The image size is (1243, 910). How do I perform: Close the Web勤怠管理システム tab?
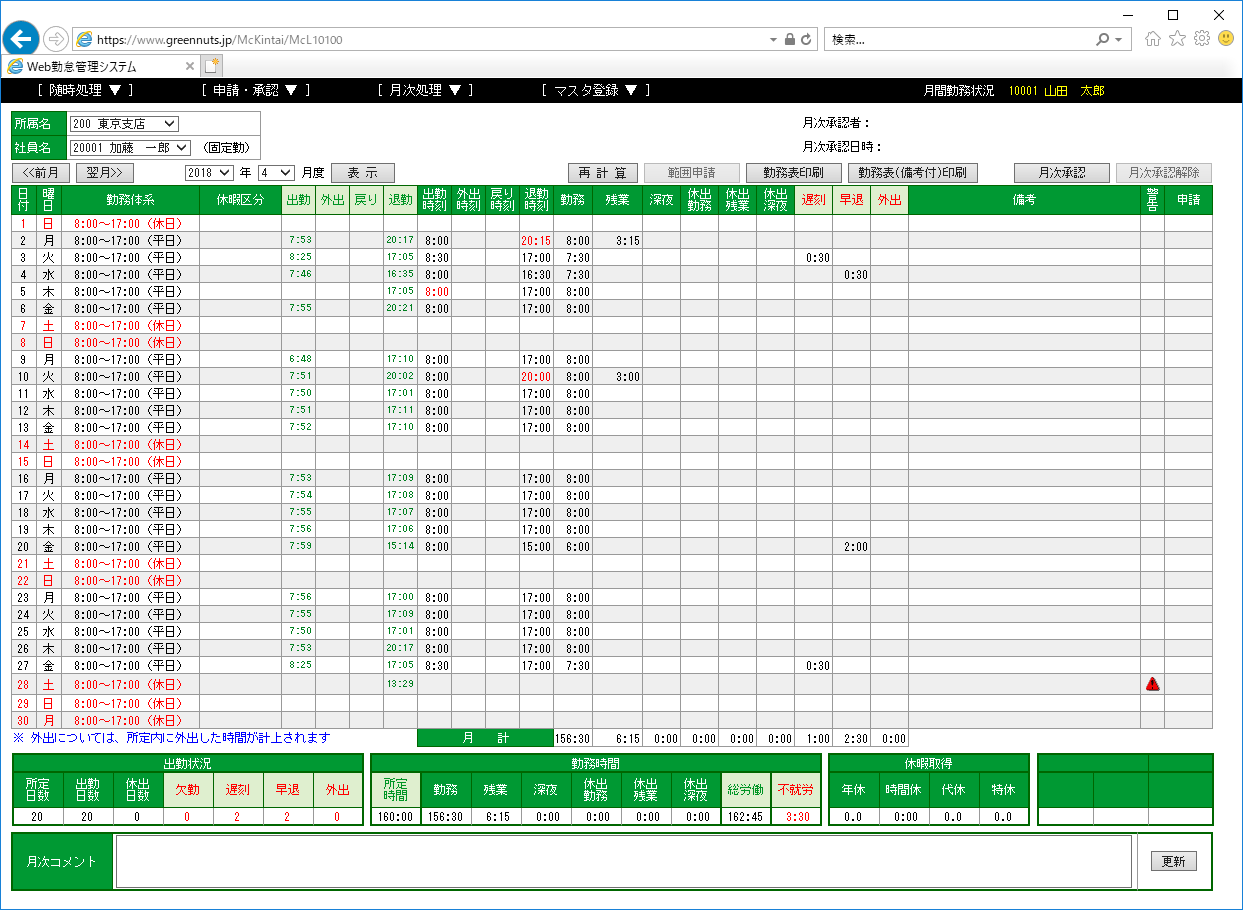coord(190,66)
